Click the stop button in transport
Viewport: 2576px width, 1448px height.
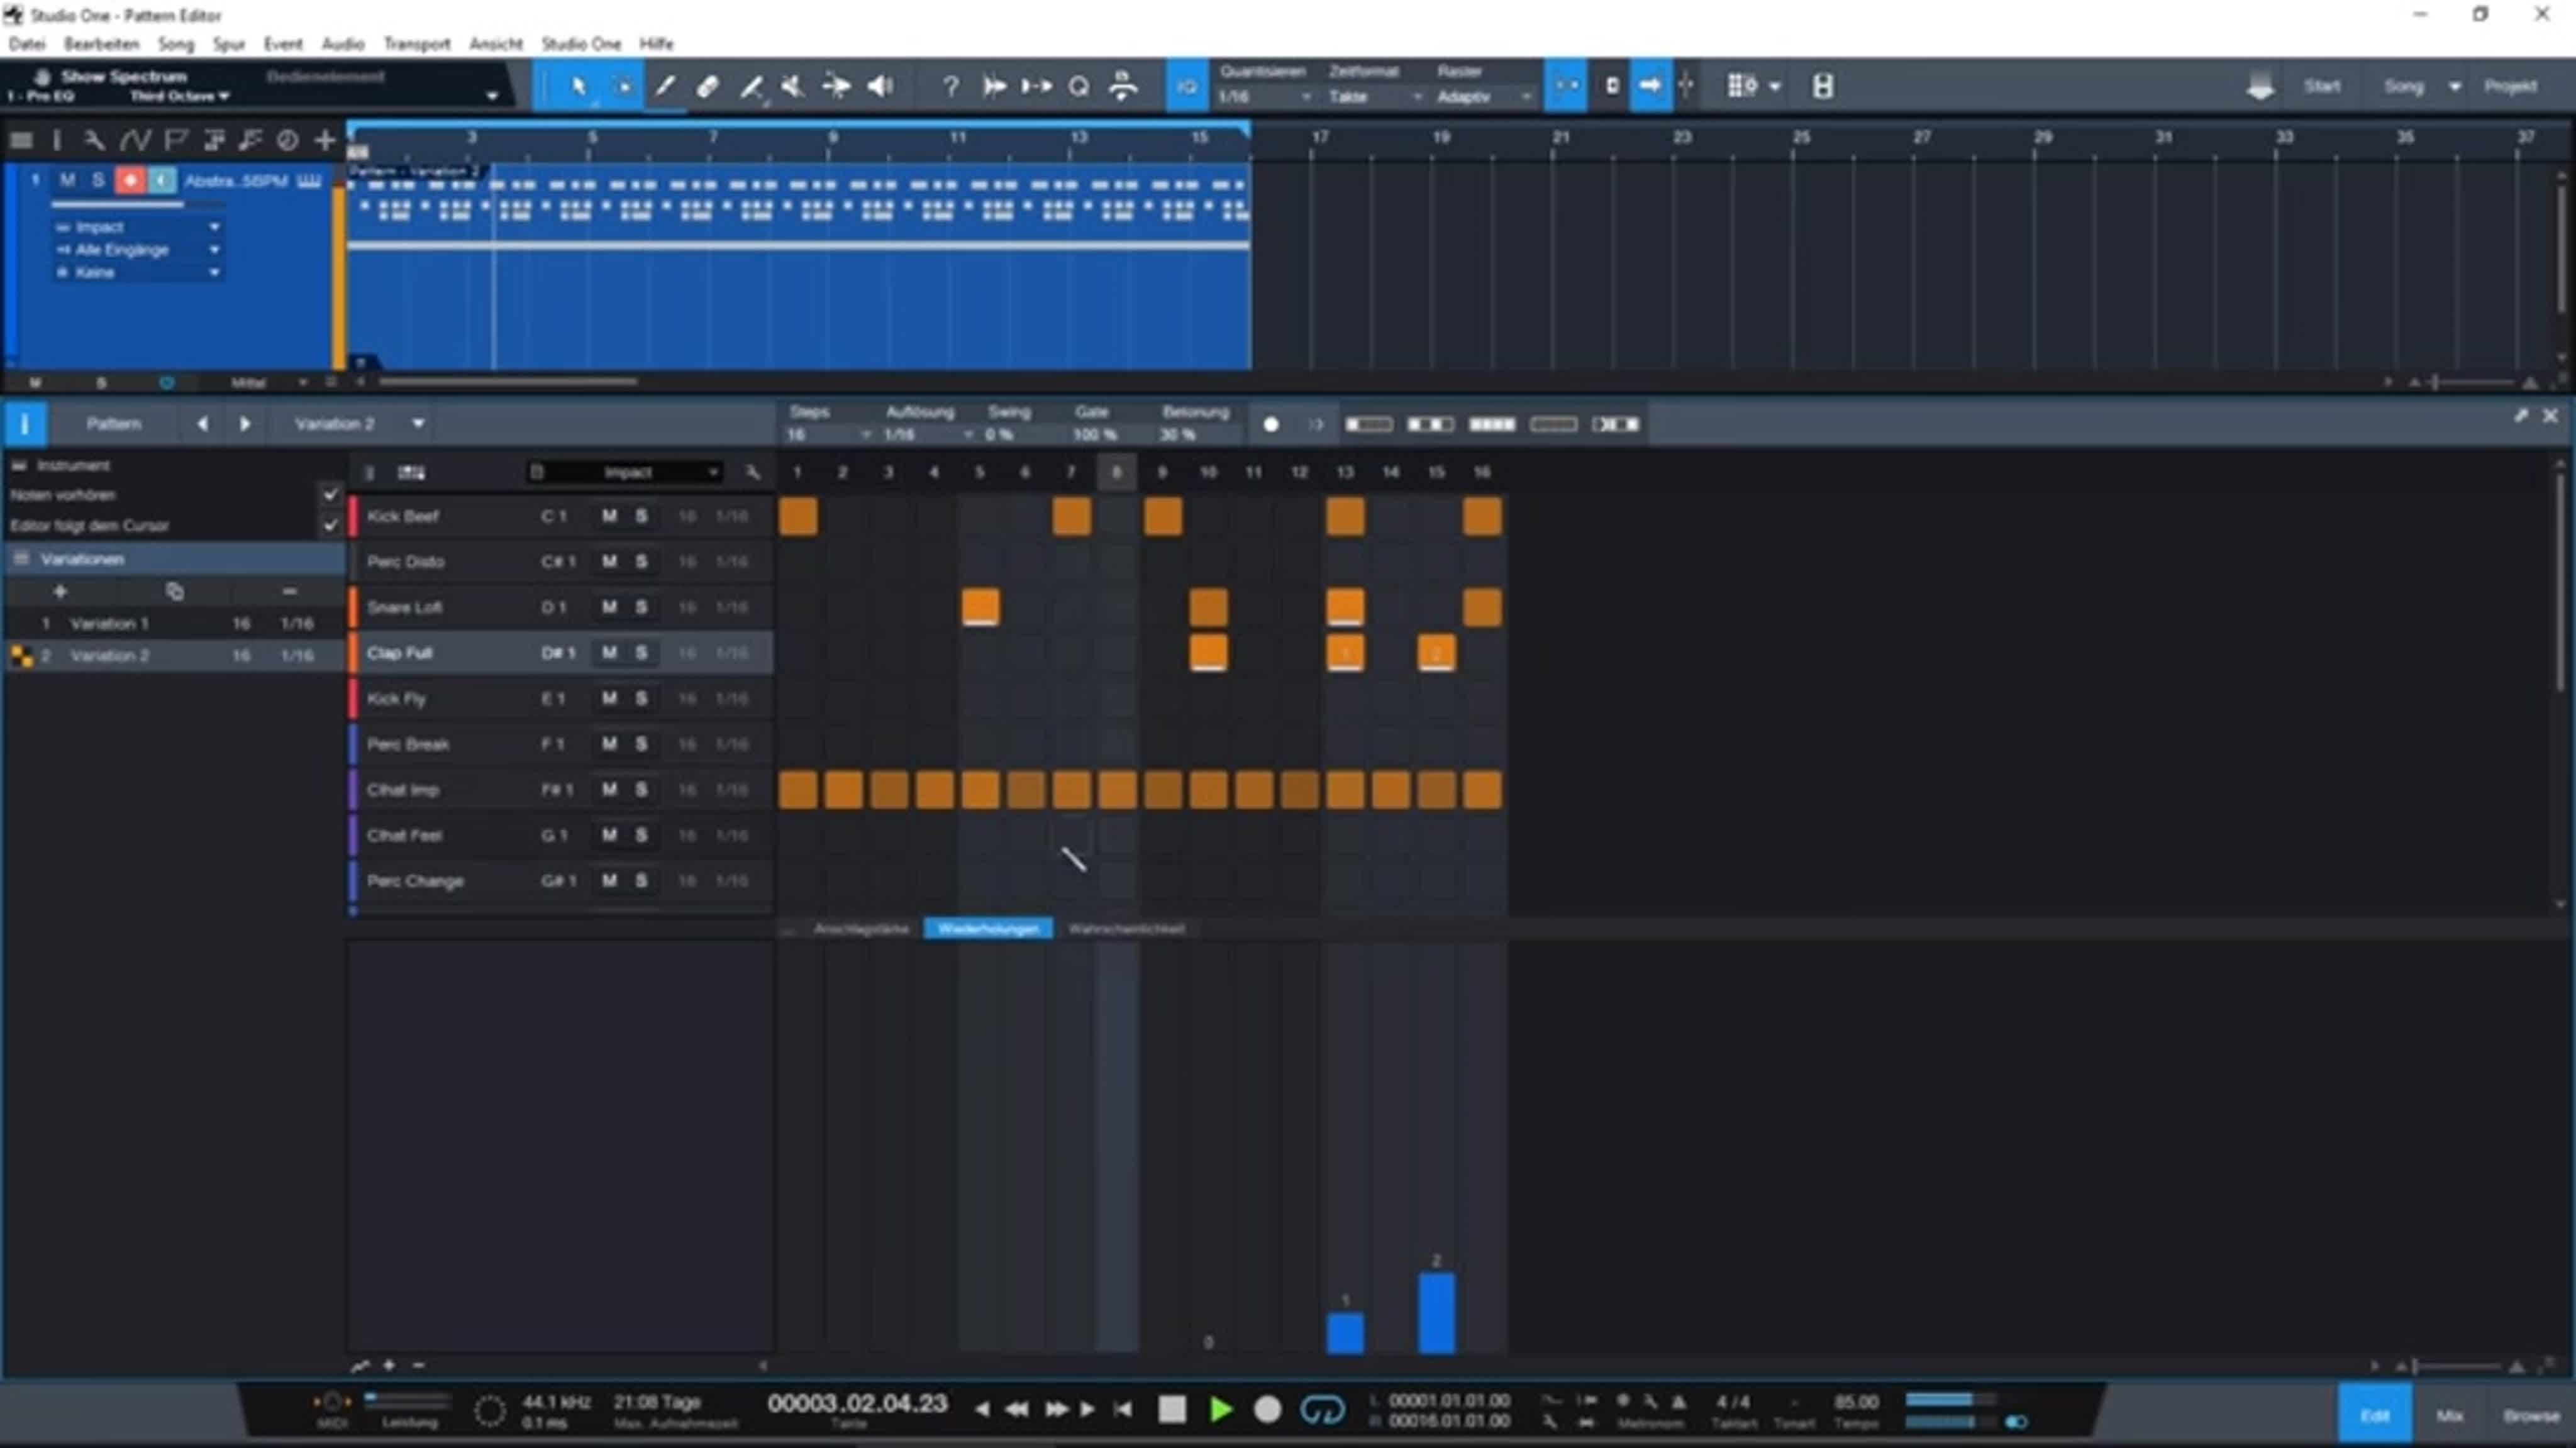point(1172,1409)
